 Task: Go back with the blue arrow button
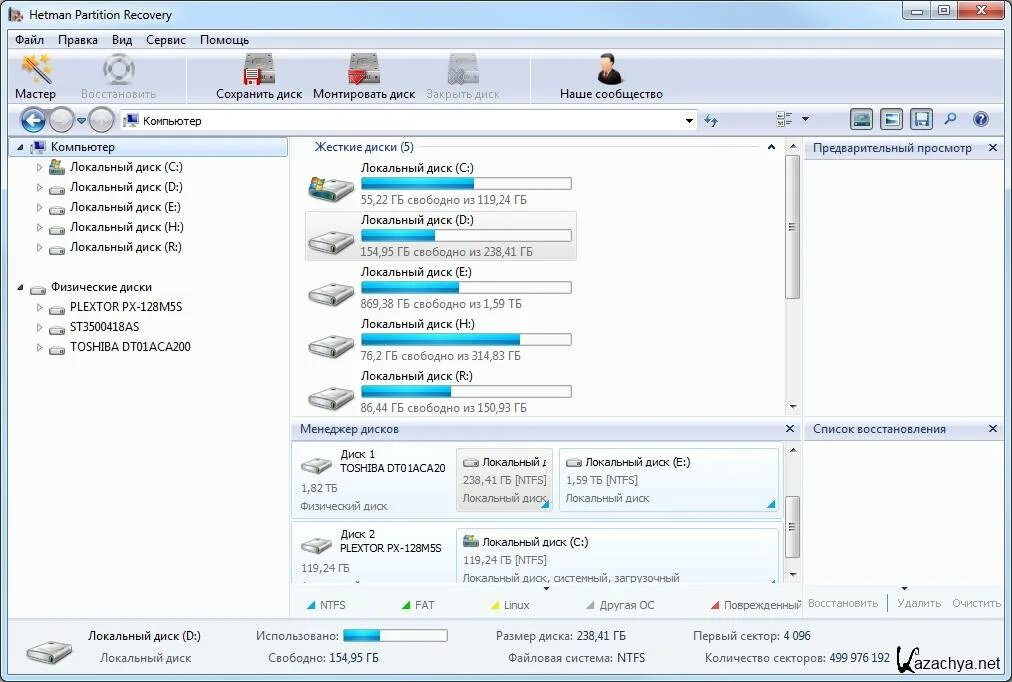[34, 120]
